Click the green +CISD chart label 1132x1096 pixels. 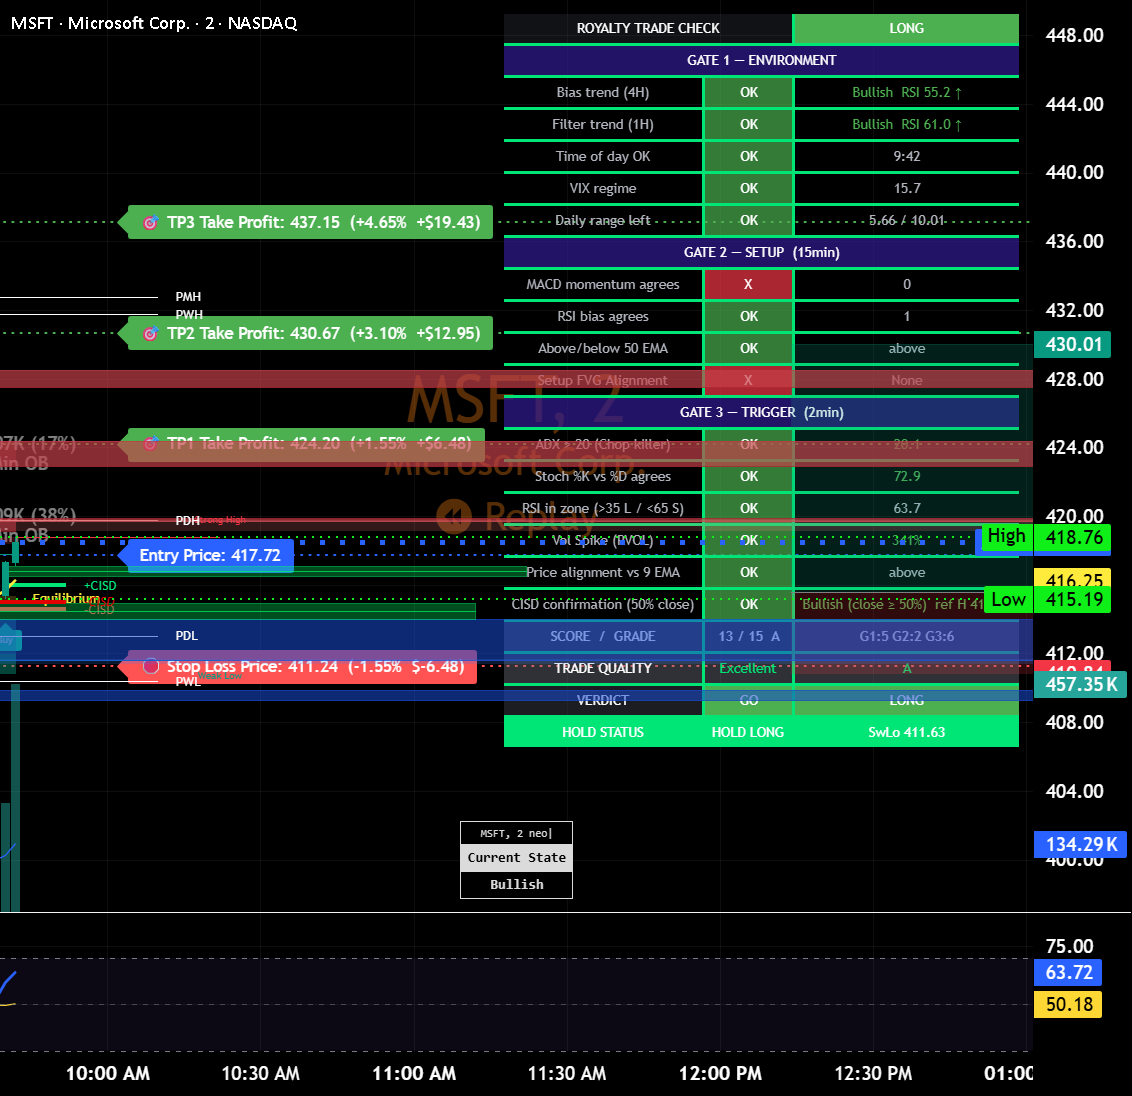[100, 586]
